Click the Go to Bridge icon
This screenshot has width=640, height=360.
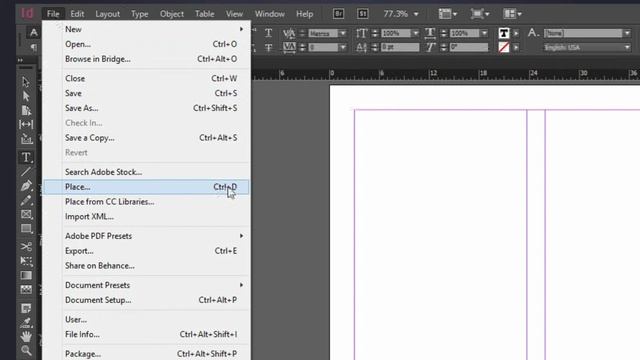point(338,14)
